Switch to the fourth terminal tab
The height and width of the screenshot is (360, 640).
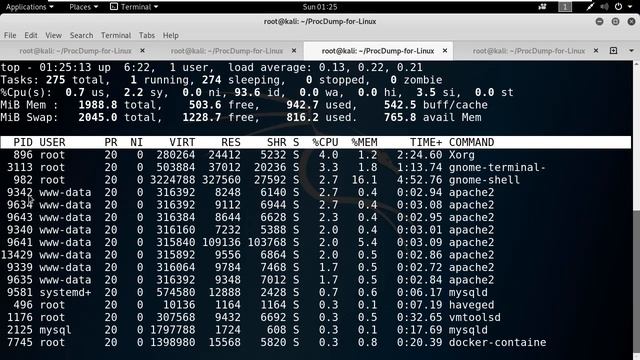click(529, 51)
